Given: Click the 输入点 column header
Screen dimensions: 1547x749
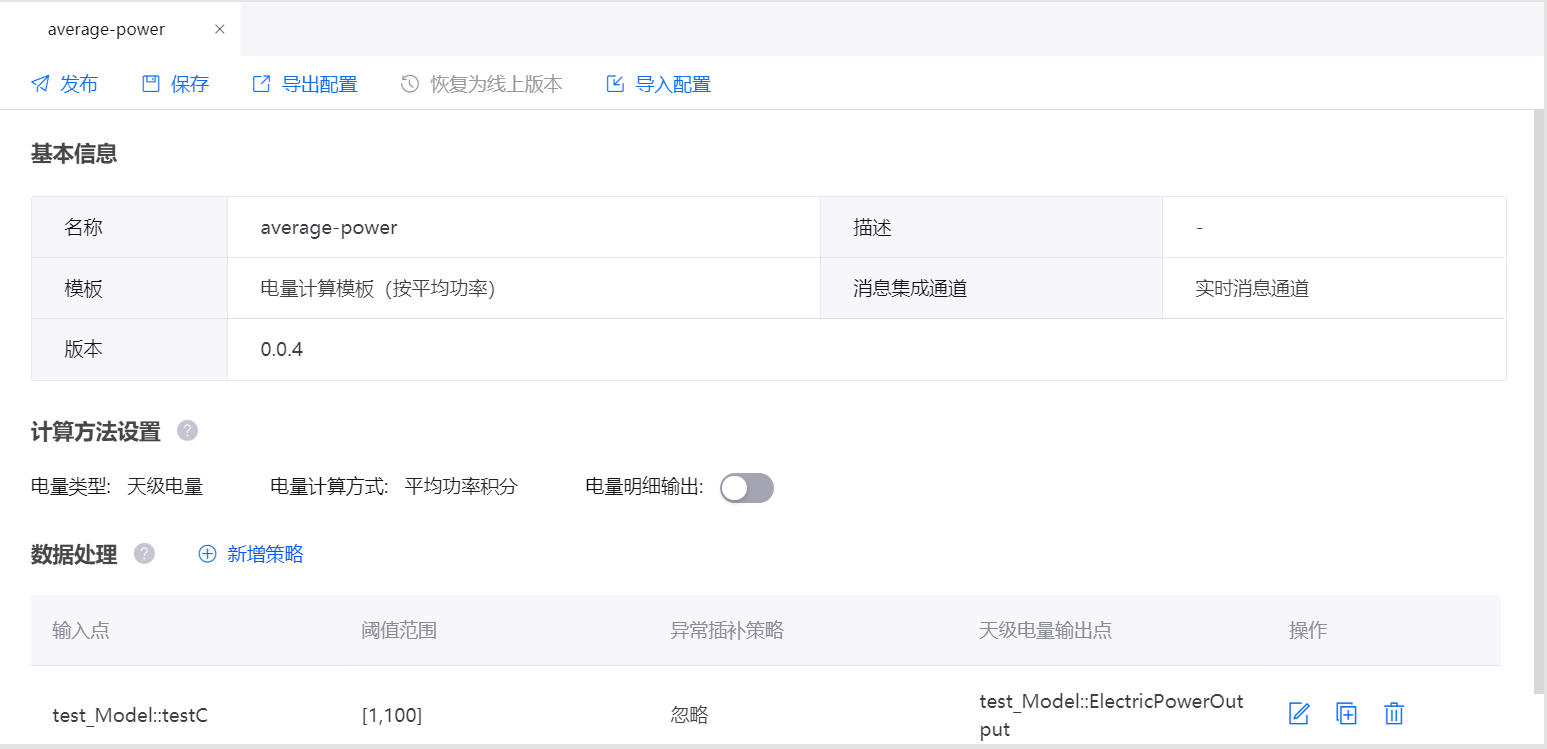Looking at the screenshot, I should tap(82, 630).
